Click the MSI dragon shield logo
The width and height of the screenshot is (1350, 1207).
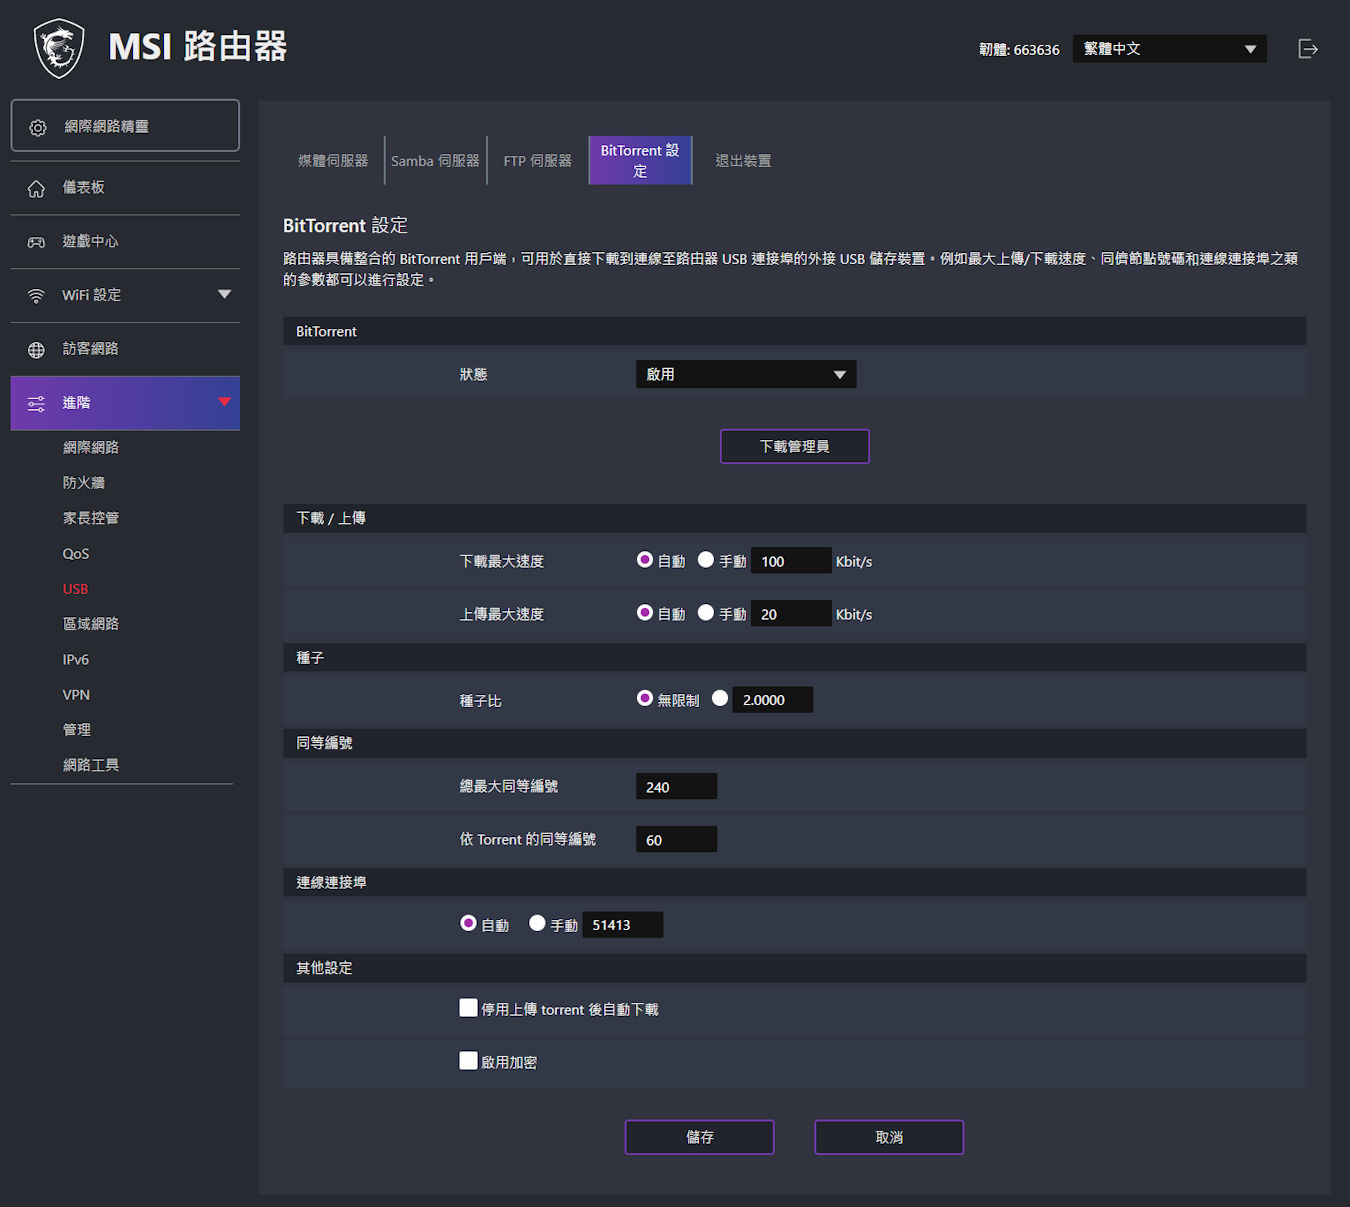pos(59,48)
